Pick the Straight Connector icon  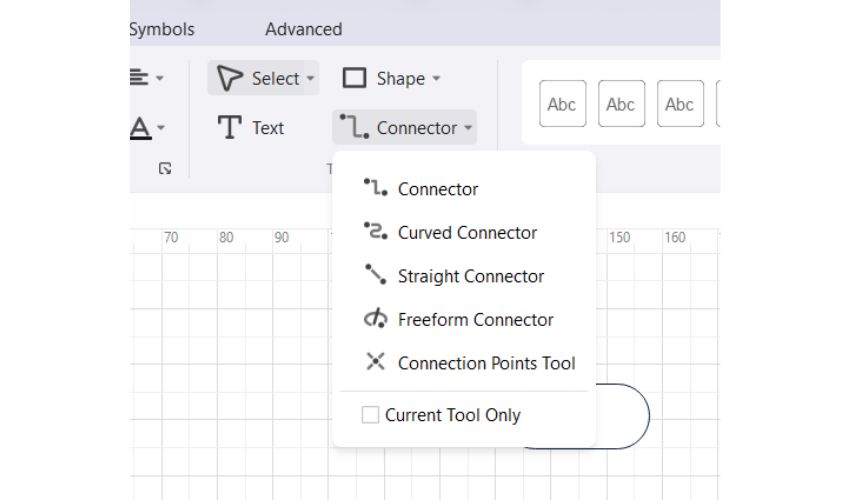[375, 275]
